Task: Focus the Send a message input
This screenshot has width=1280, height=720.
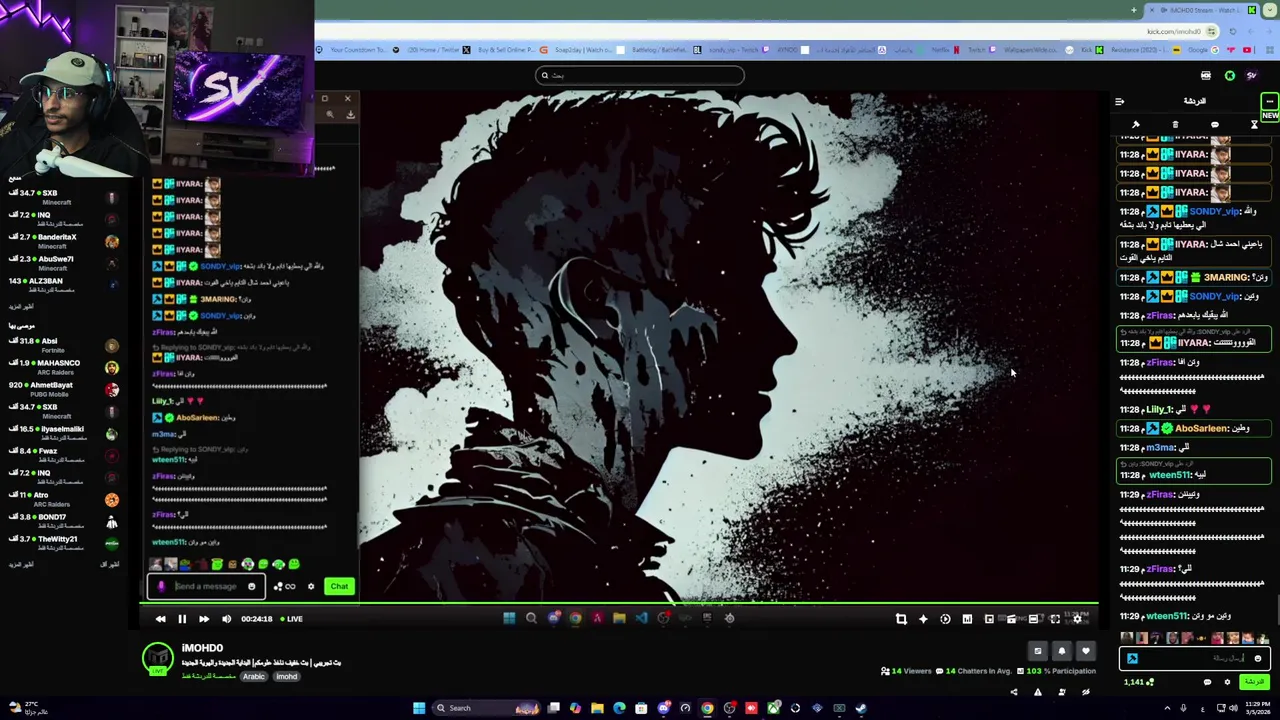Action: click(x=207, y=587)
